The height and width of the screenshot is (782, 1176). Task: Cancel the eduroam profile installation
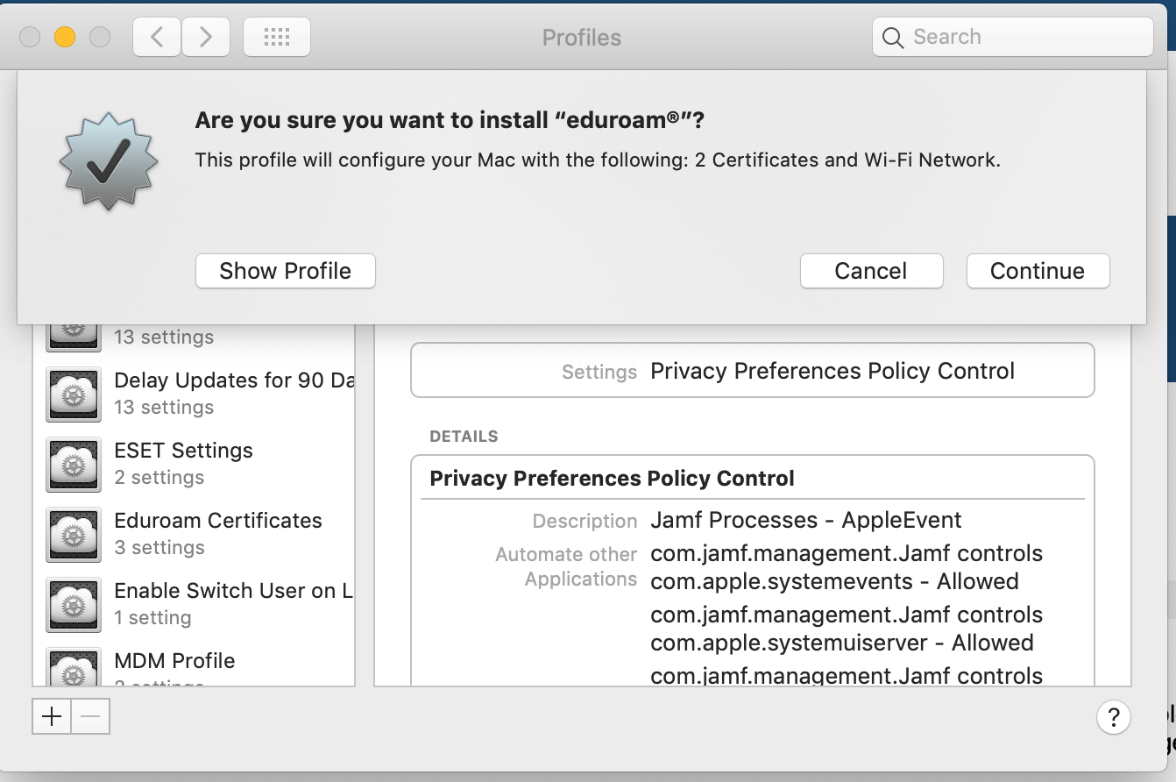pyautogui.click(x=872, y=271)
